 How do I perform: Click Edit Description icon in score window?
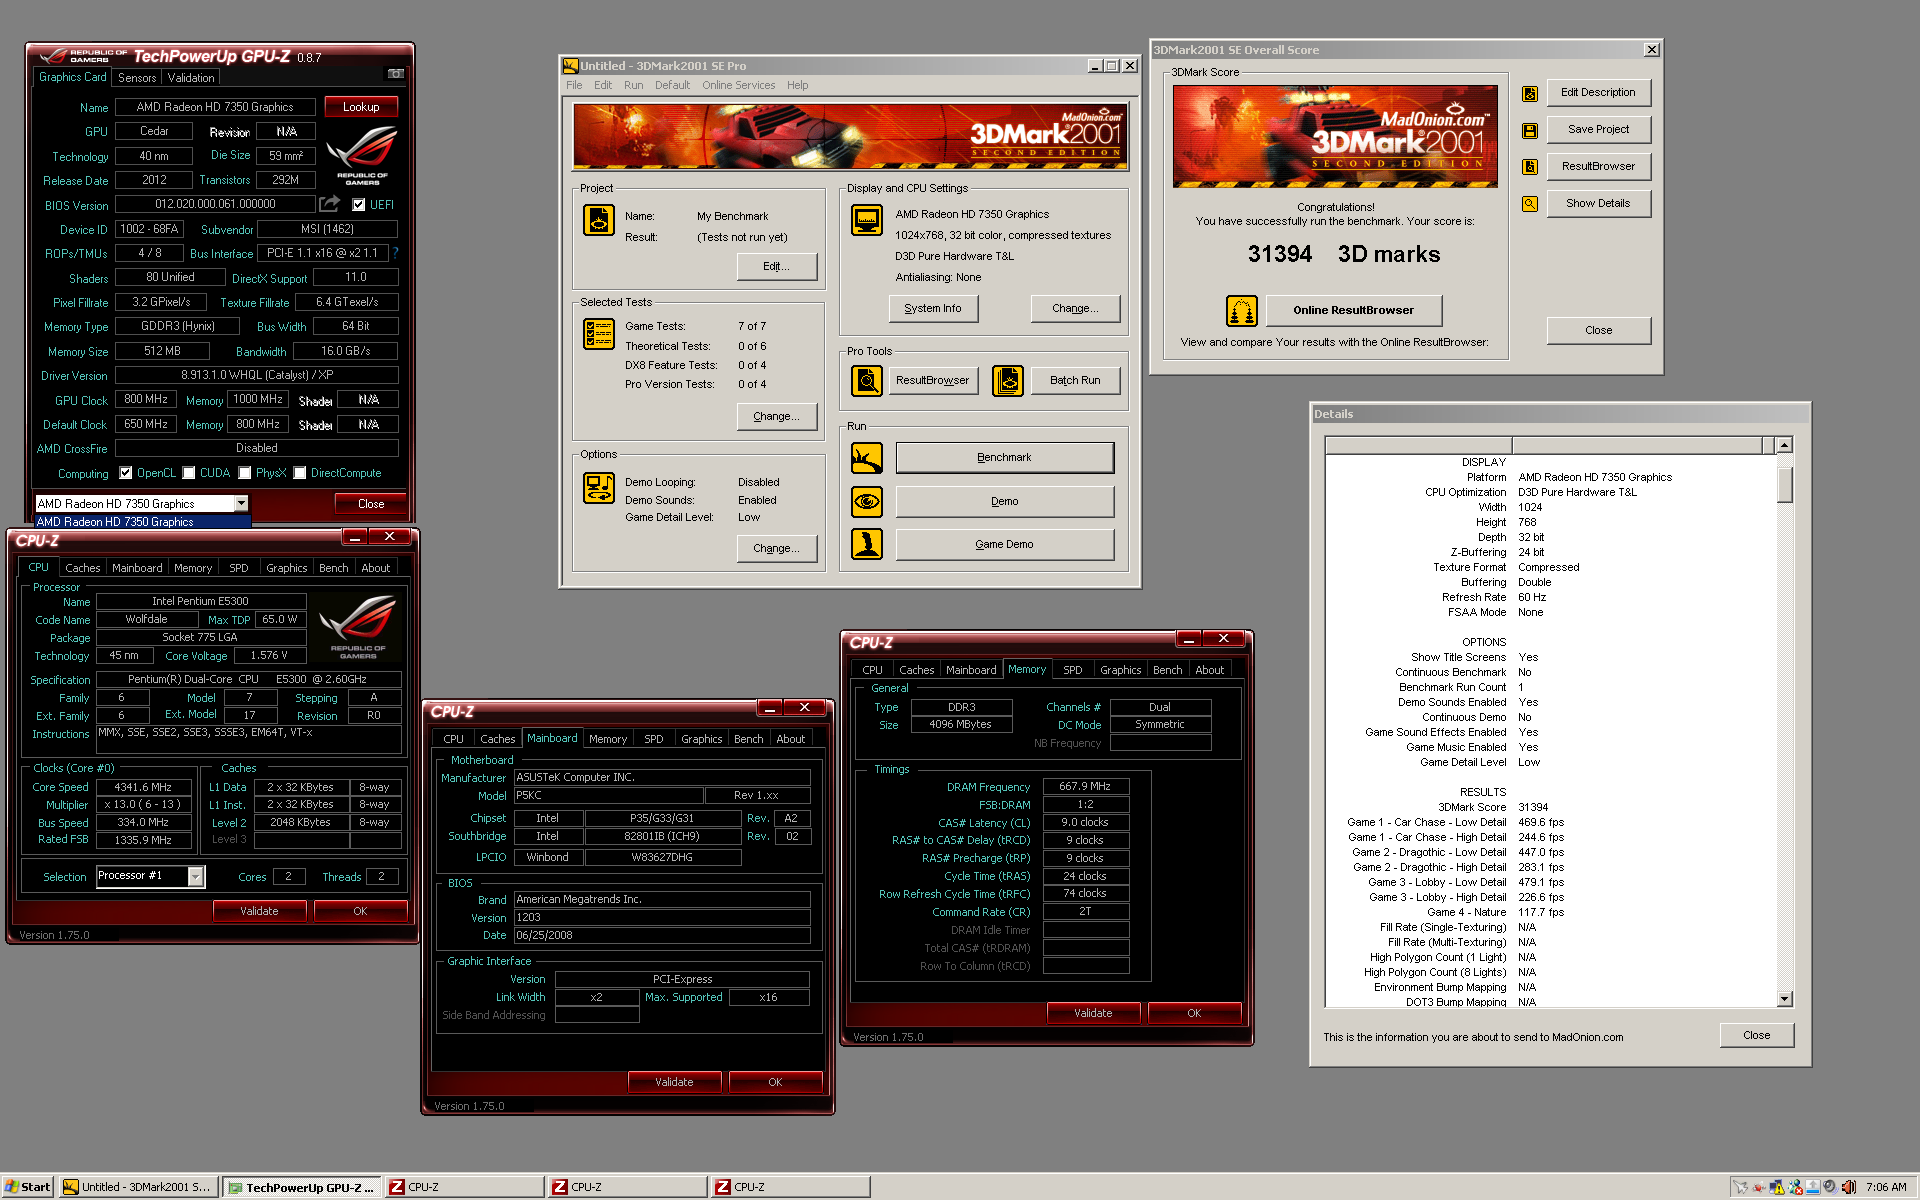tap(1529, 93)
